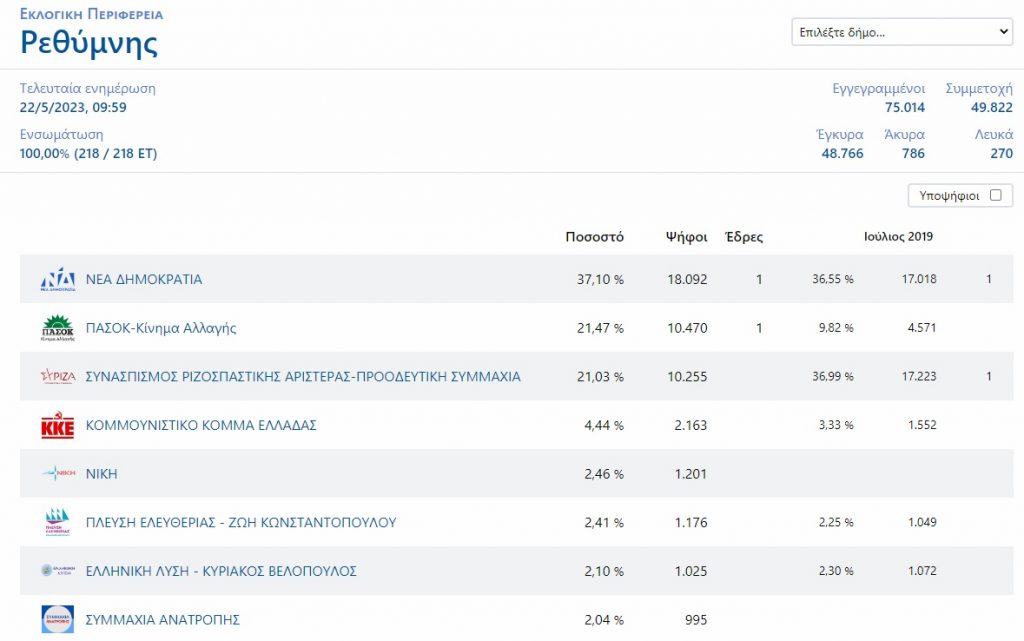The height and width of the screenshot is (641, 1024).
Task: Click the Ποσοστό column header
Action: tap(594, 237)
